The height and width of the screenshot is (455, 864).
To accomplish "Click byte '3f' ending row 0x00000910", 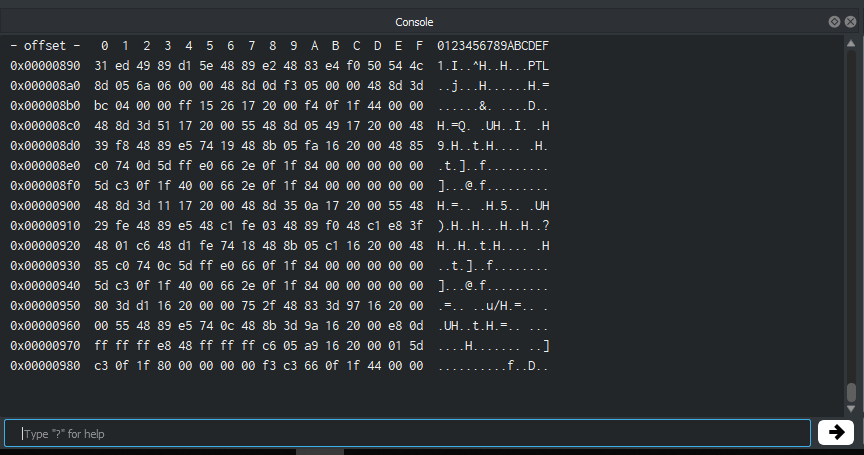I will tap(416, 226).
